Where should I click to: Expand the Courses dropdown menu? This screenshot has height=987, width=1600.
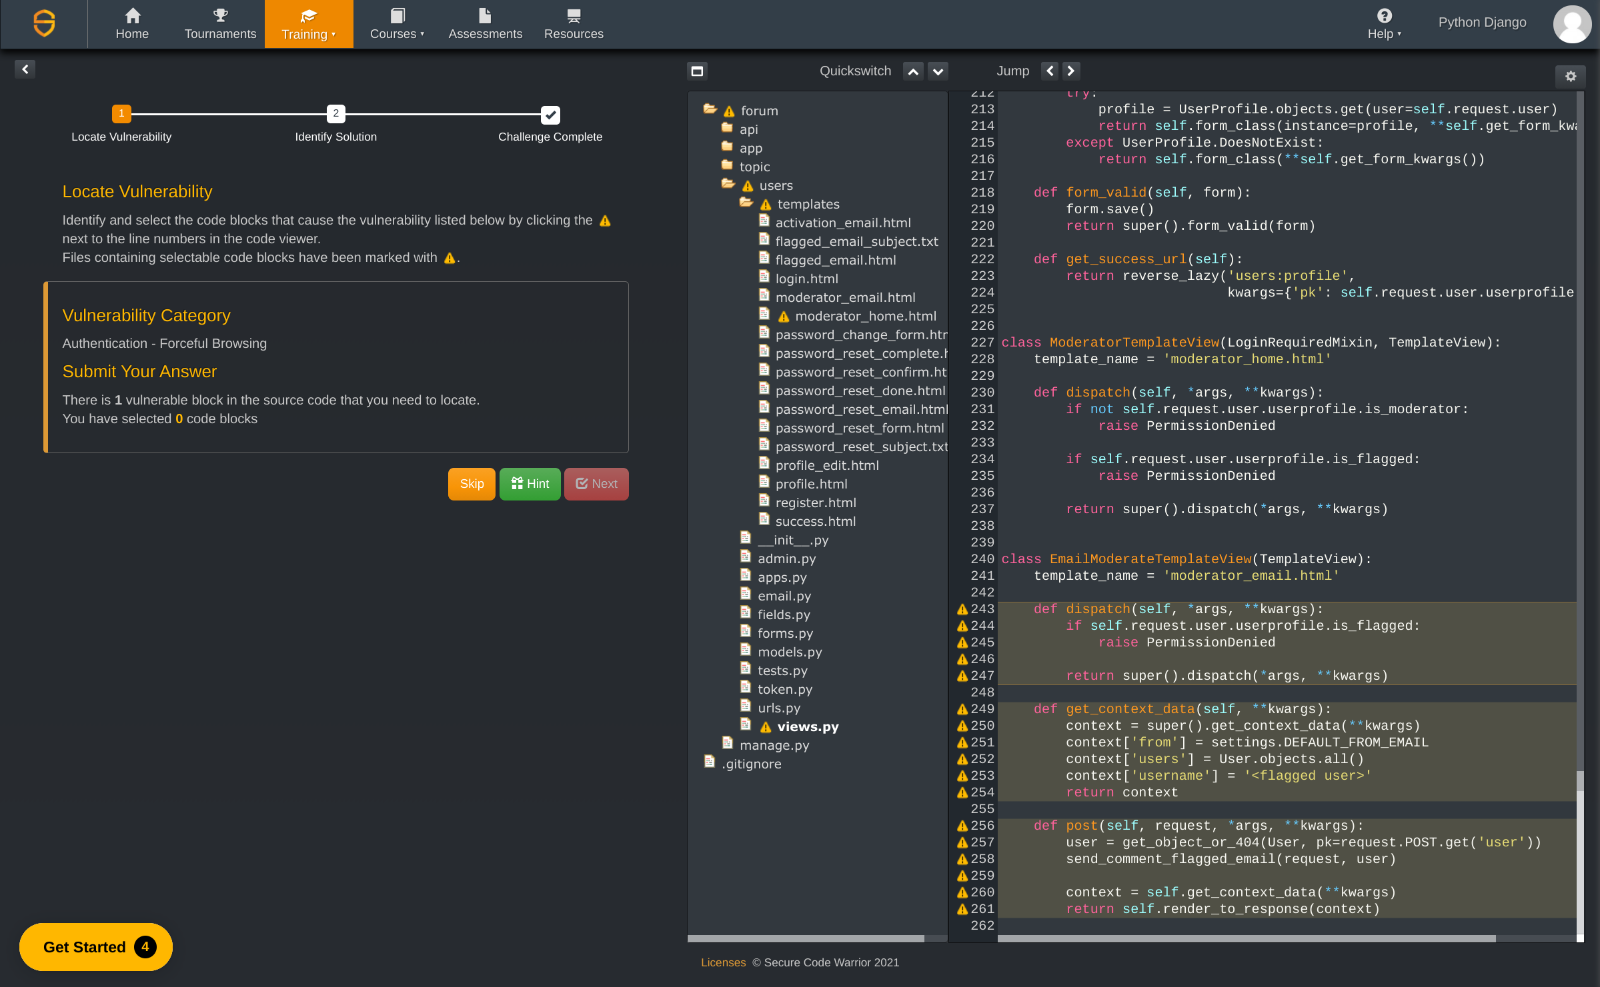point(397,24)
